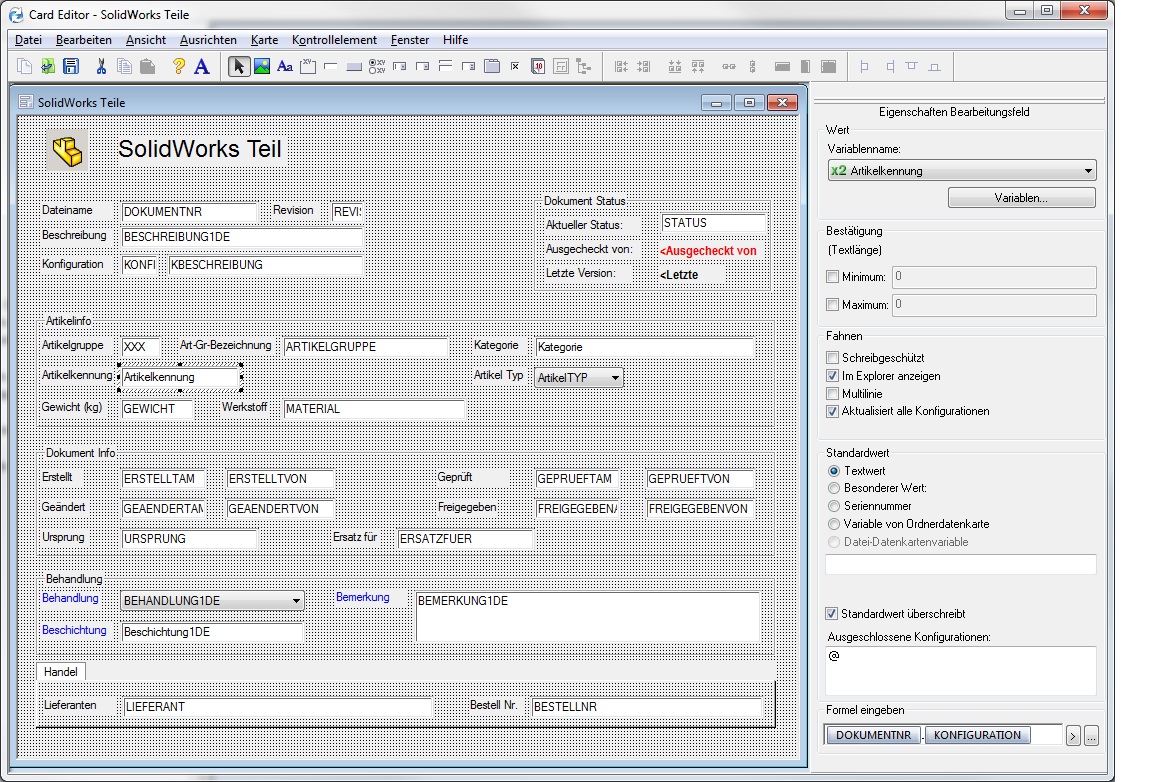1152x782 pixels.
Task: Select the Seriennummer radio button
Action: tap(834, 506)
